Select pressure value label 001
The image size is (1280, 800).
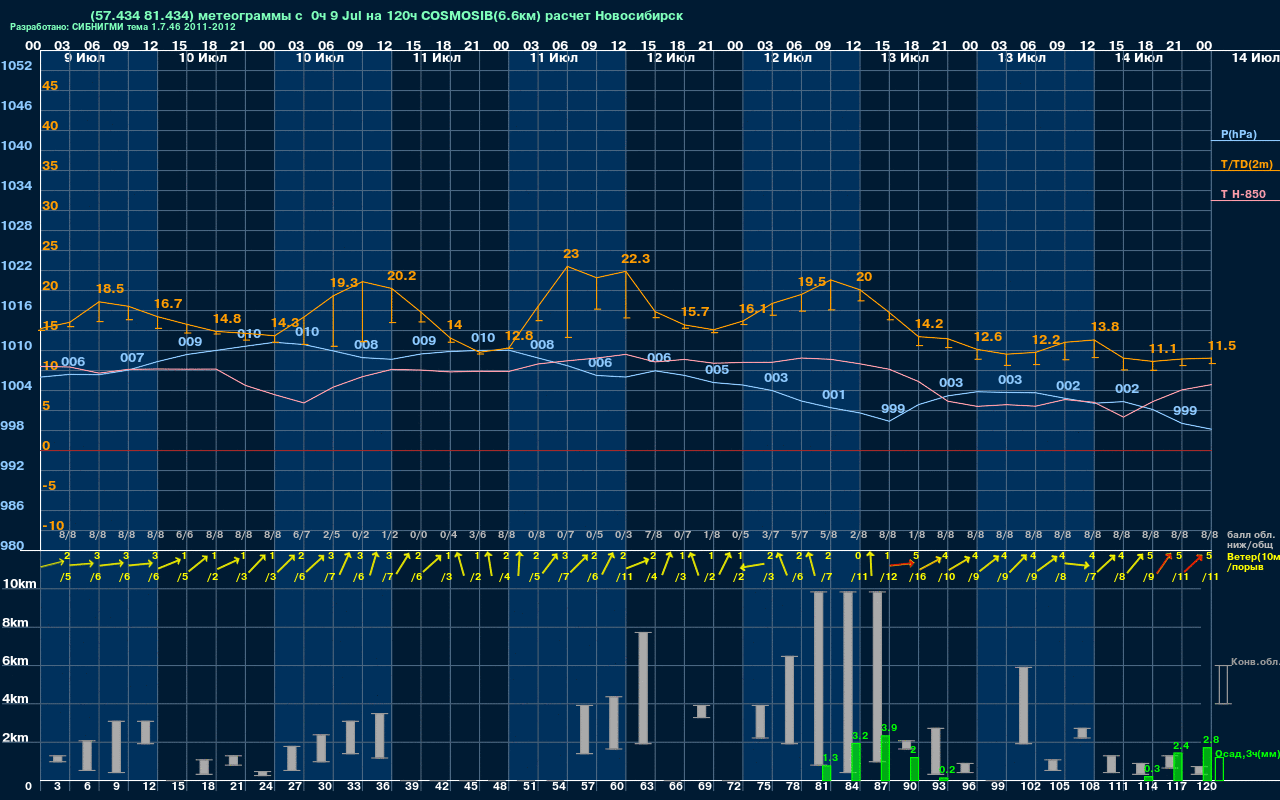[x=834, y=394]
